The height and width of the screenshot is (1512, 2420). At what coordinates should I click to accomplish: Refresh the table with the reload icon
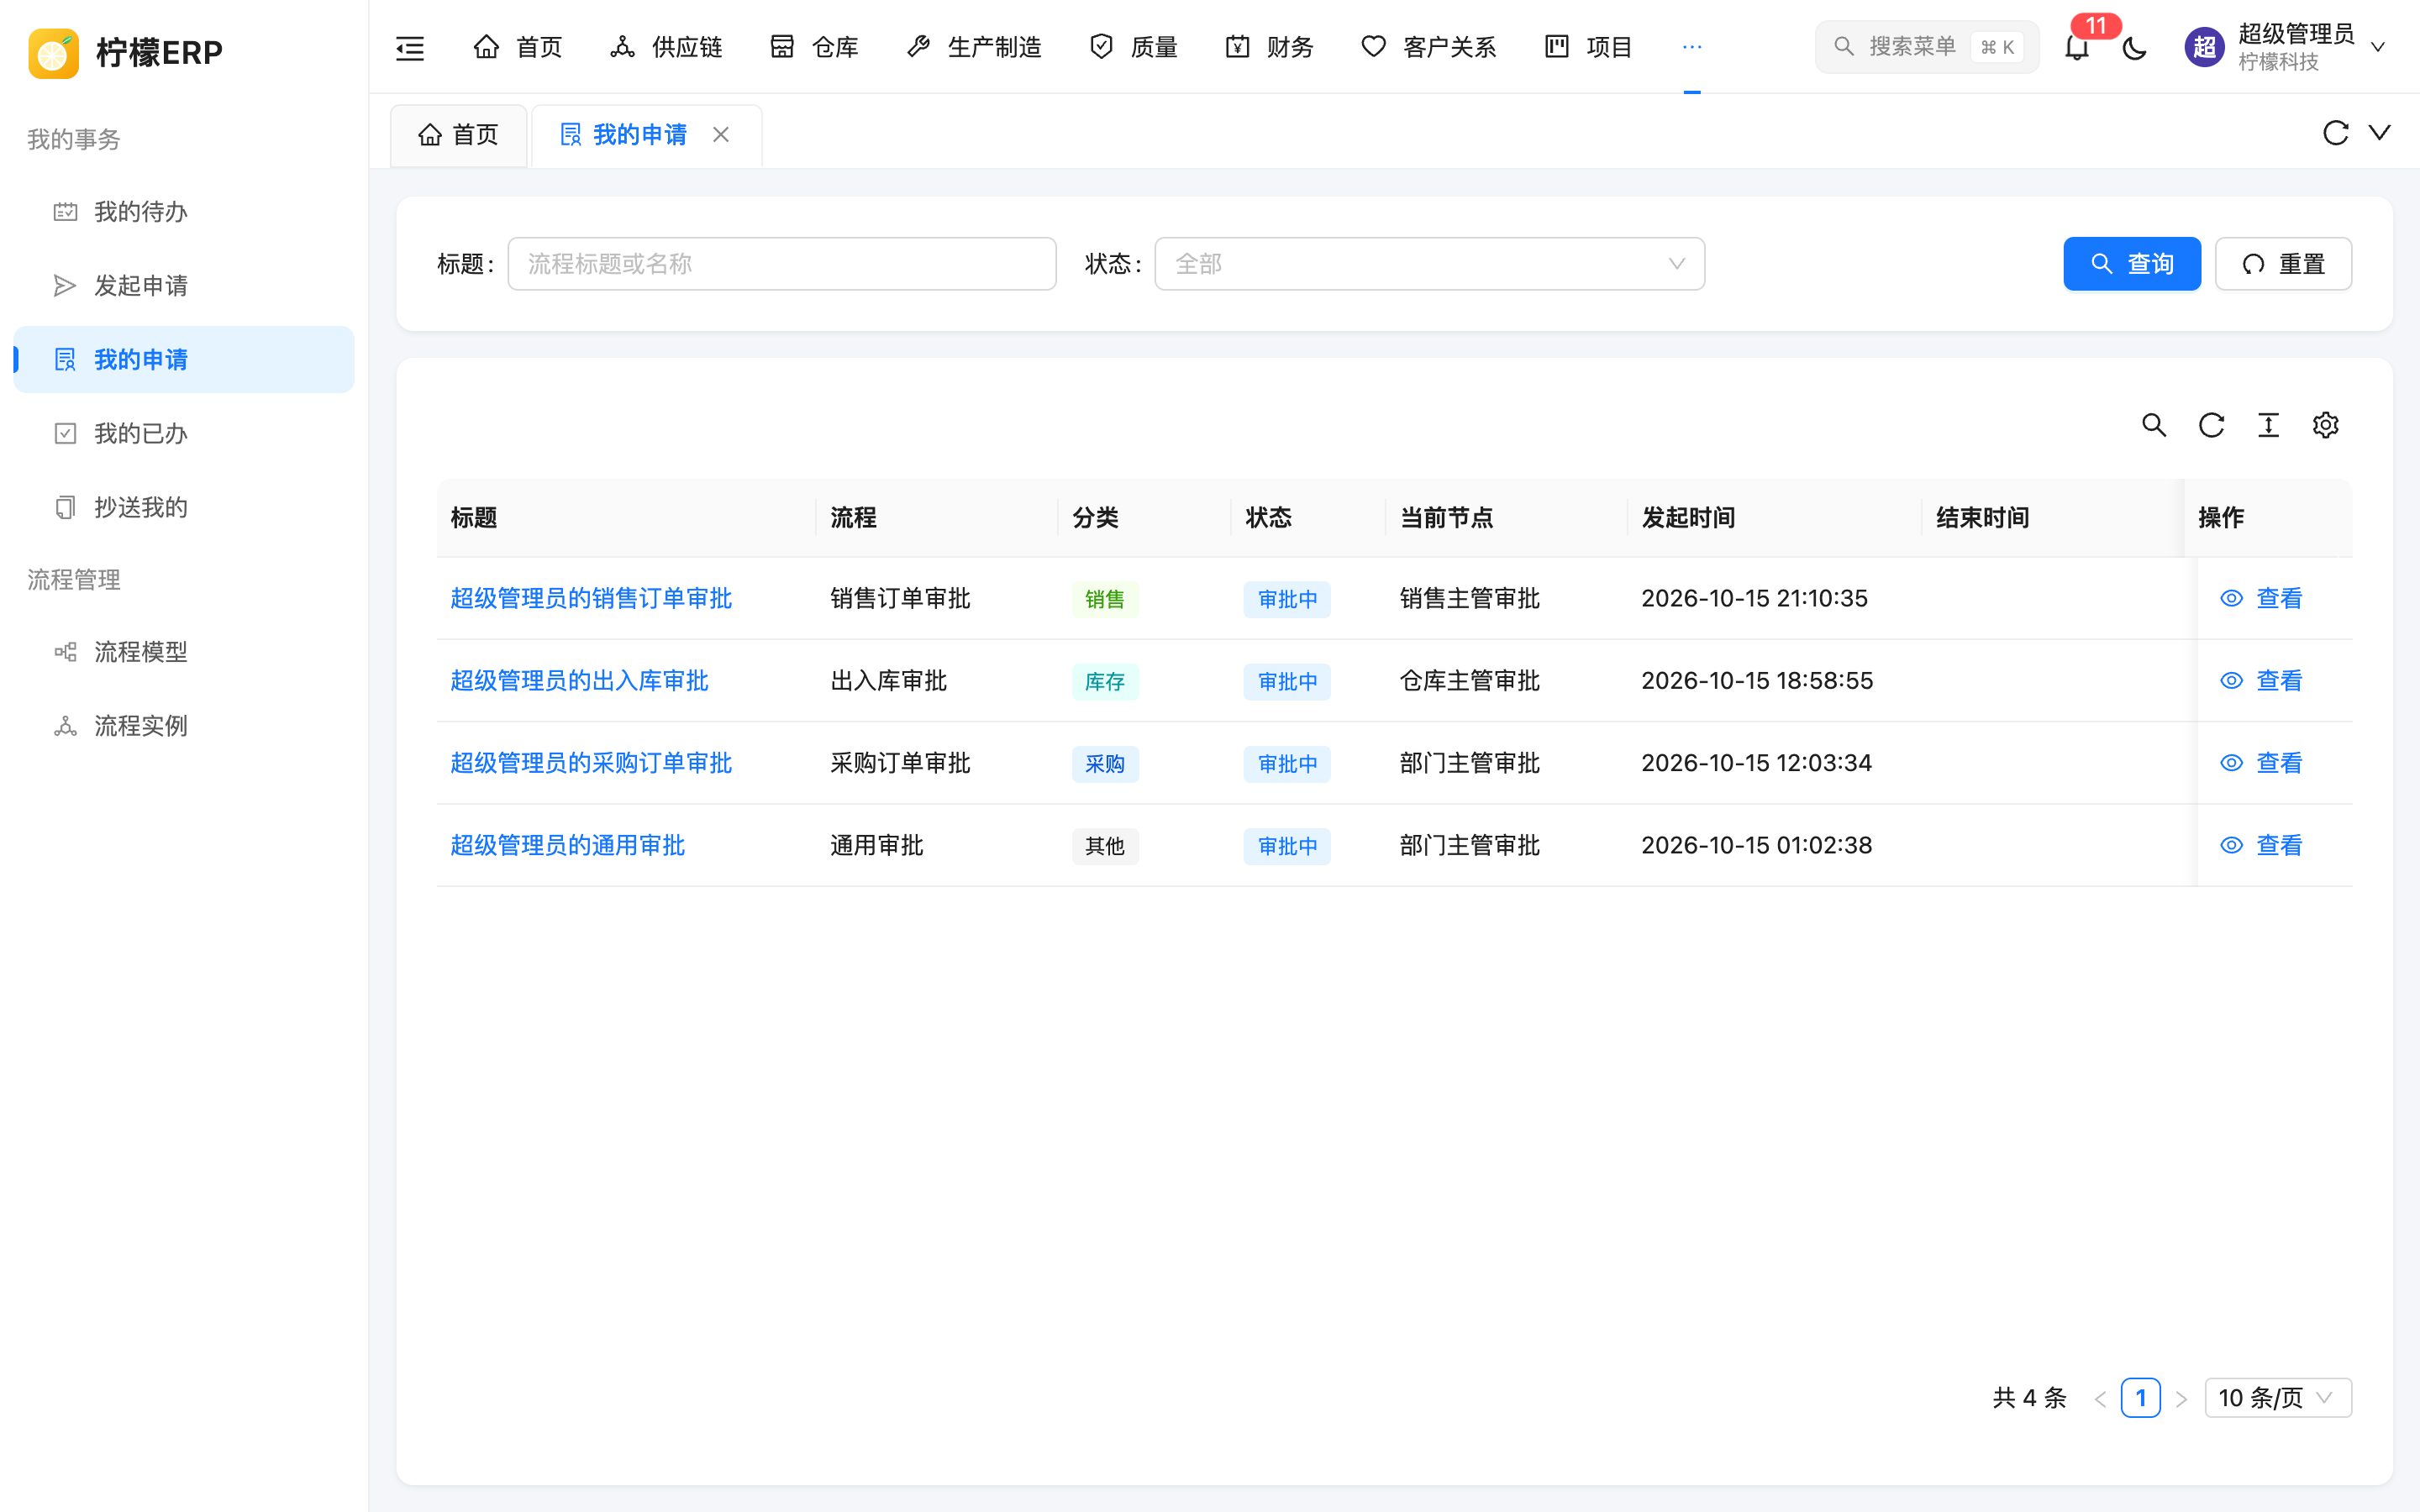coord(2211,425)
